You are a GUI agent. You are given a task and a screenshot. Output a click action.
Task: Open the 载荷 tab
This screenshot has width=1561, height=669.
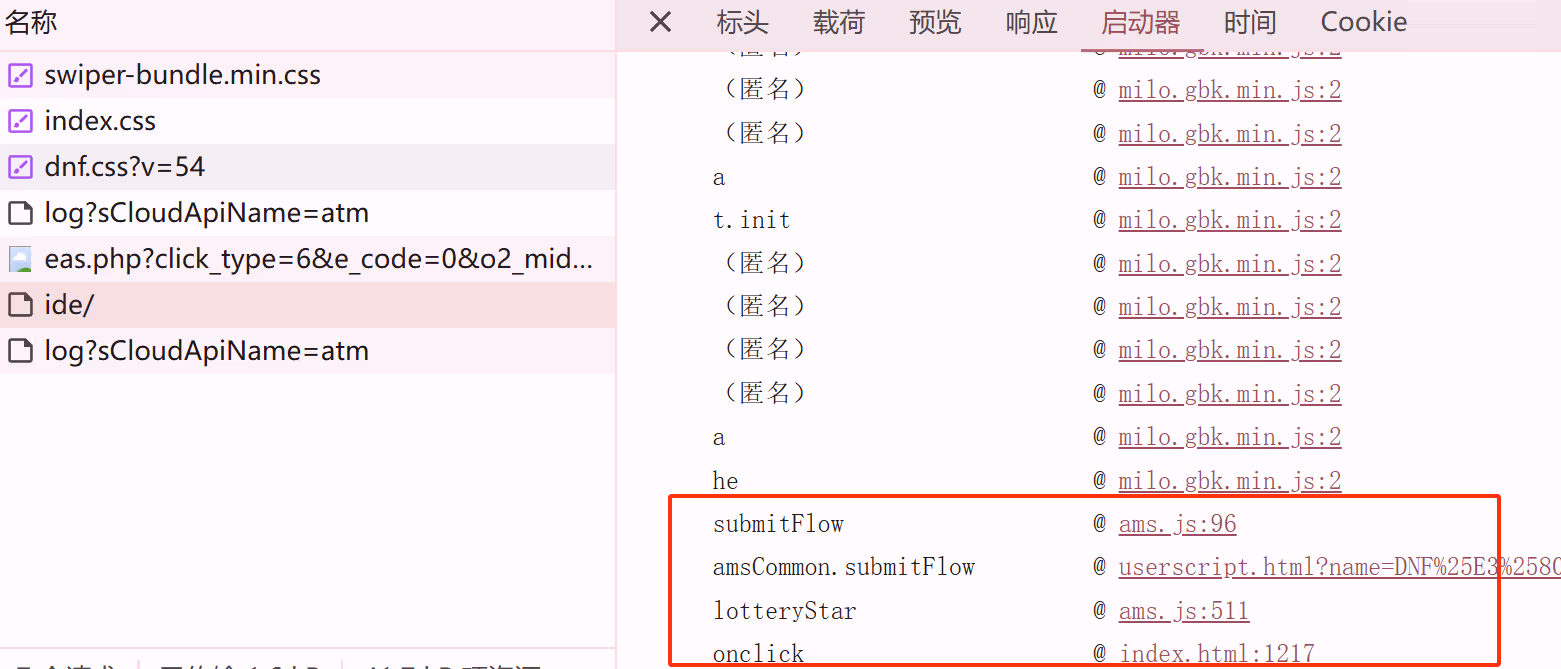coord(838,22)
